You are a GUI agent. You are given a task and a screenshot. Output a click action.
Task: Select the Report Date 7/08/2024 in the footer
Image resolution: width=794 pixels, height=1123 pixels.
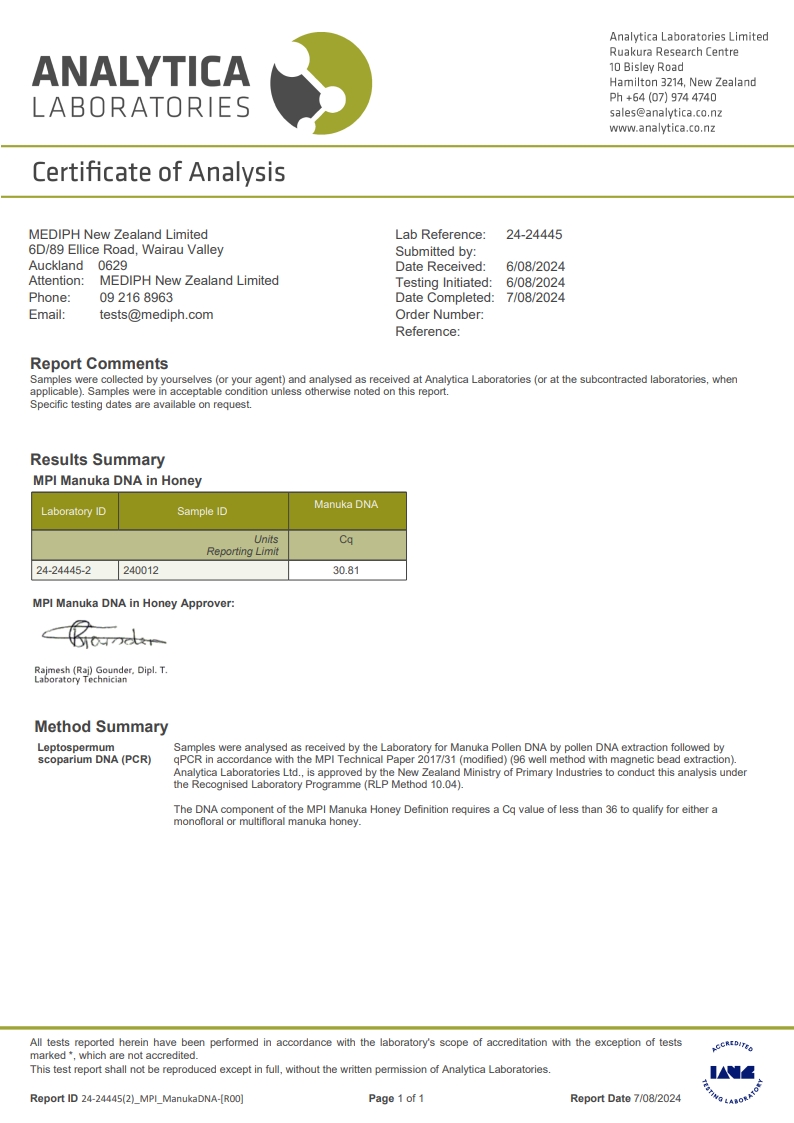(626, 1099)
